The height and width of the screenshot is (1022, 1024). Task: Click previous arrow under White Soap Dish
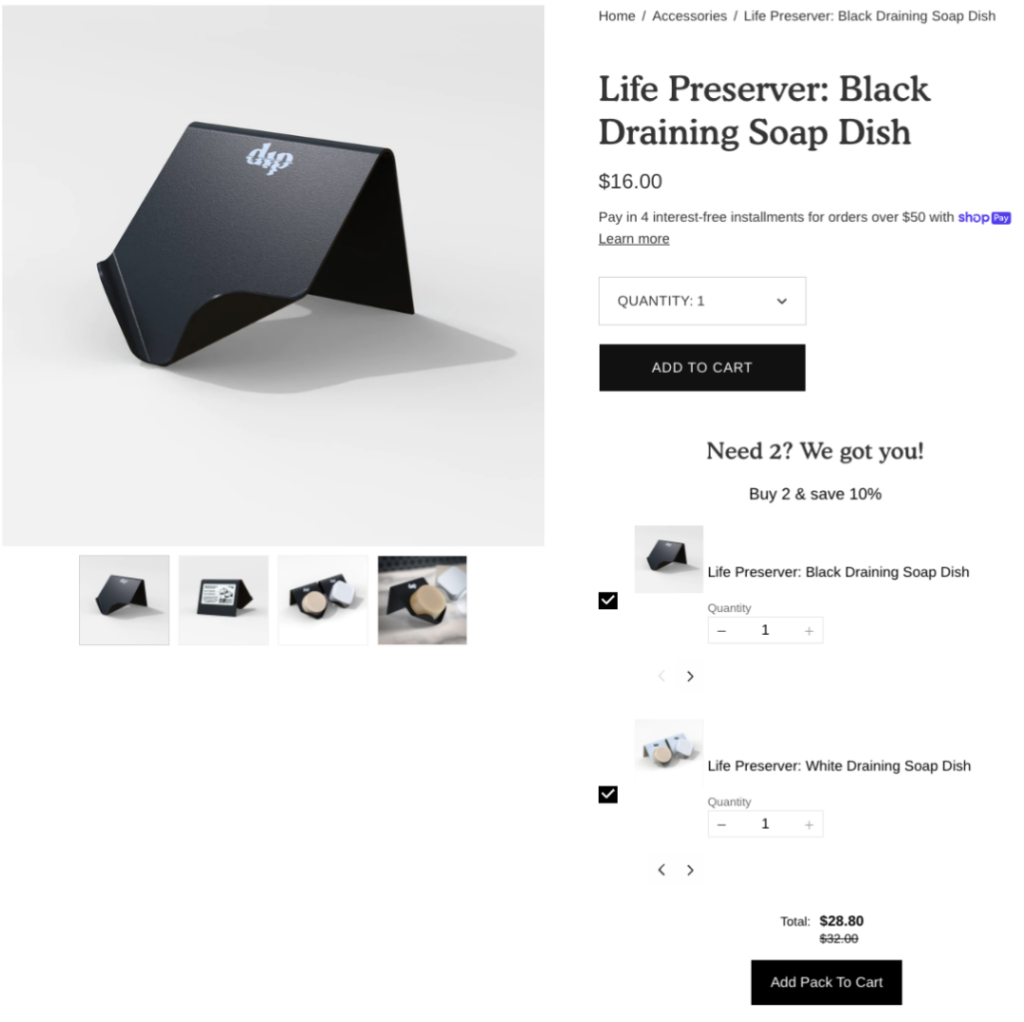point(662,870)
